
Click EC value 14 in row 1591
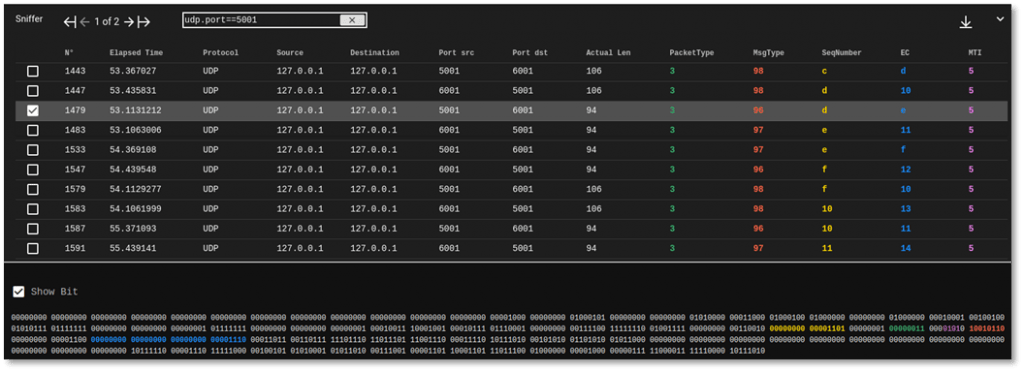[x=906, y=249]
